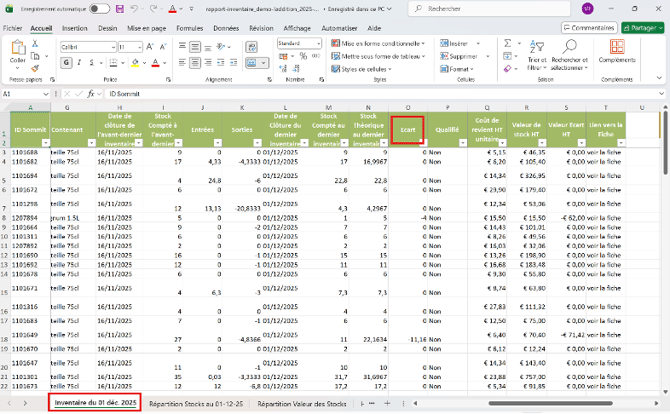This screenshot has height=414, width=670.
Task: Toggle the Enregistrement automatique switch
Action: (x=99, y=8)
